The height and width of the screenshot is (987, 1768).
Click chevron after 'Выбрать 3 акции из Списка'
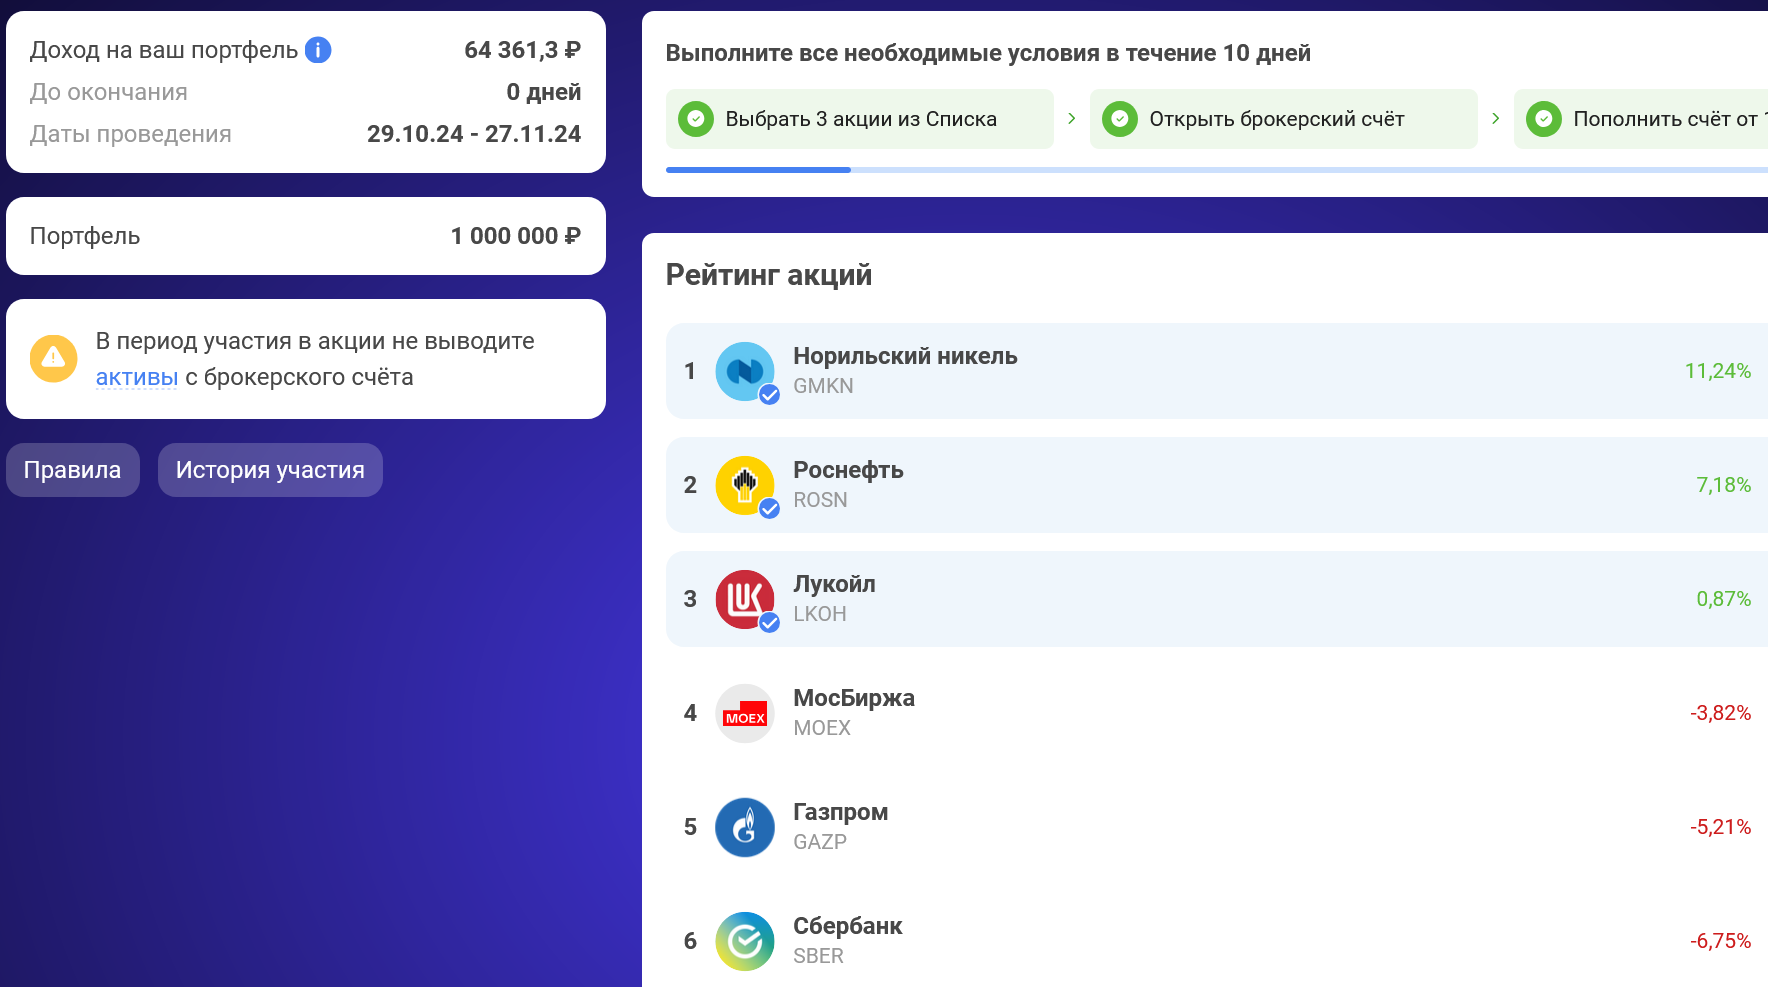pyautogui.click(x=1072, y=119)
